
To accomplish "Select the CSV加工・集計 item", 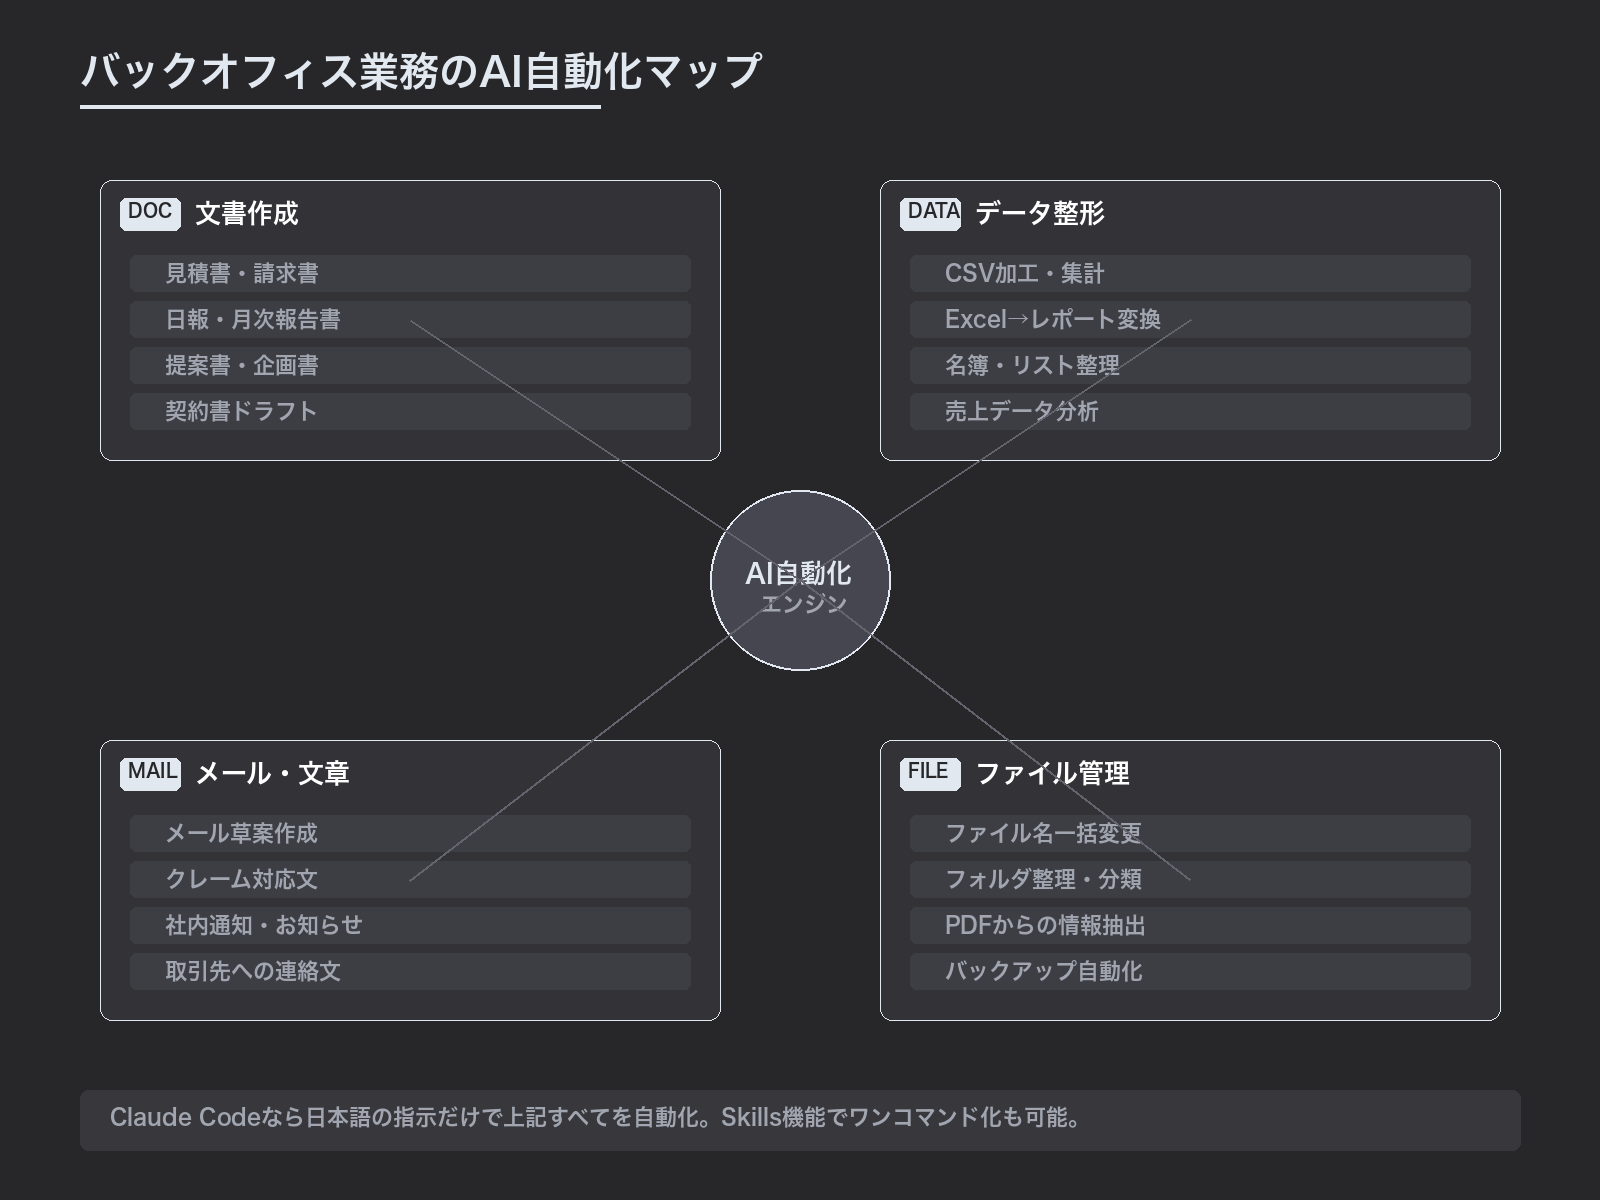I will point(1190,273).
